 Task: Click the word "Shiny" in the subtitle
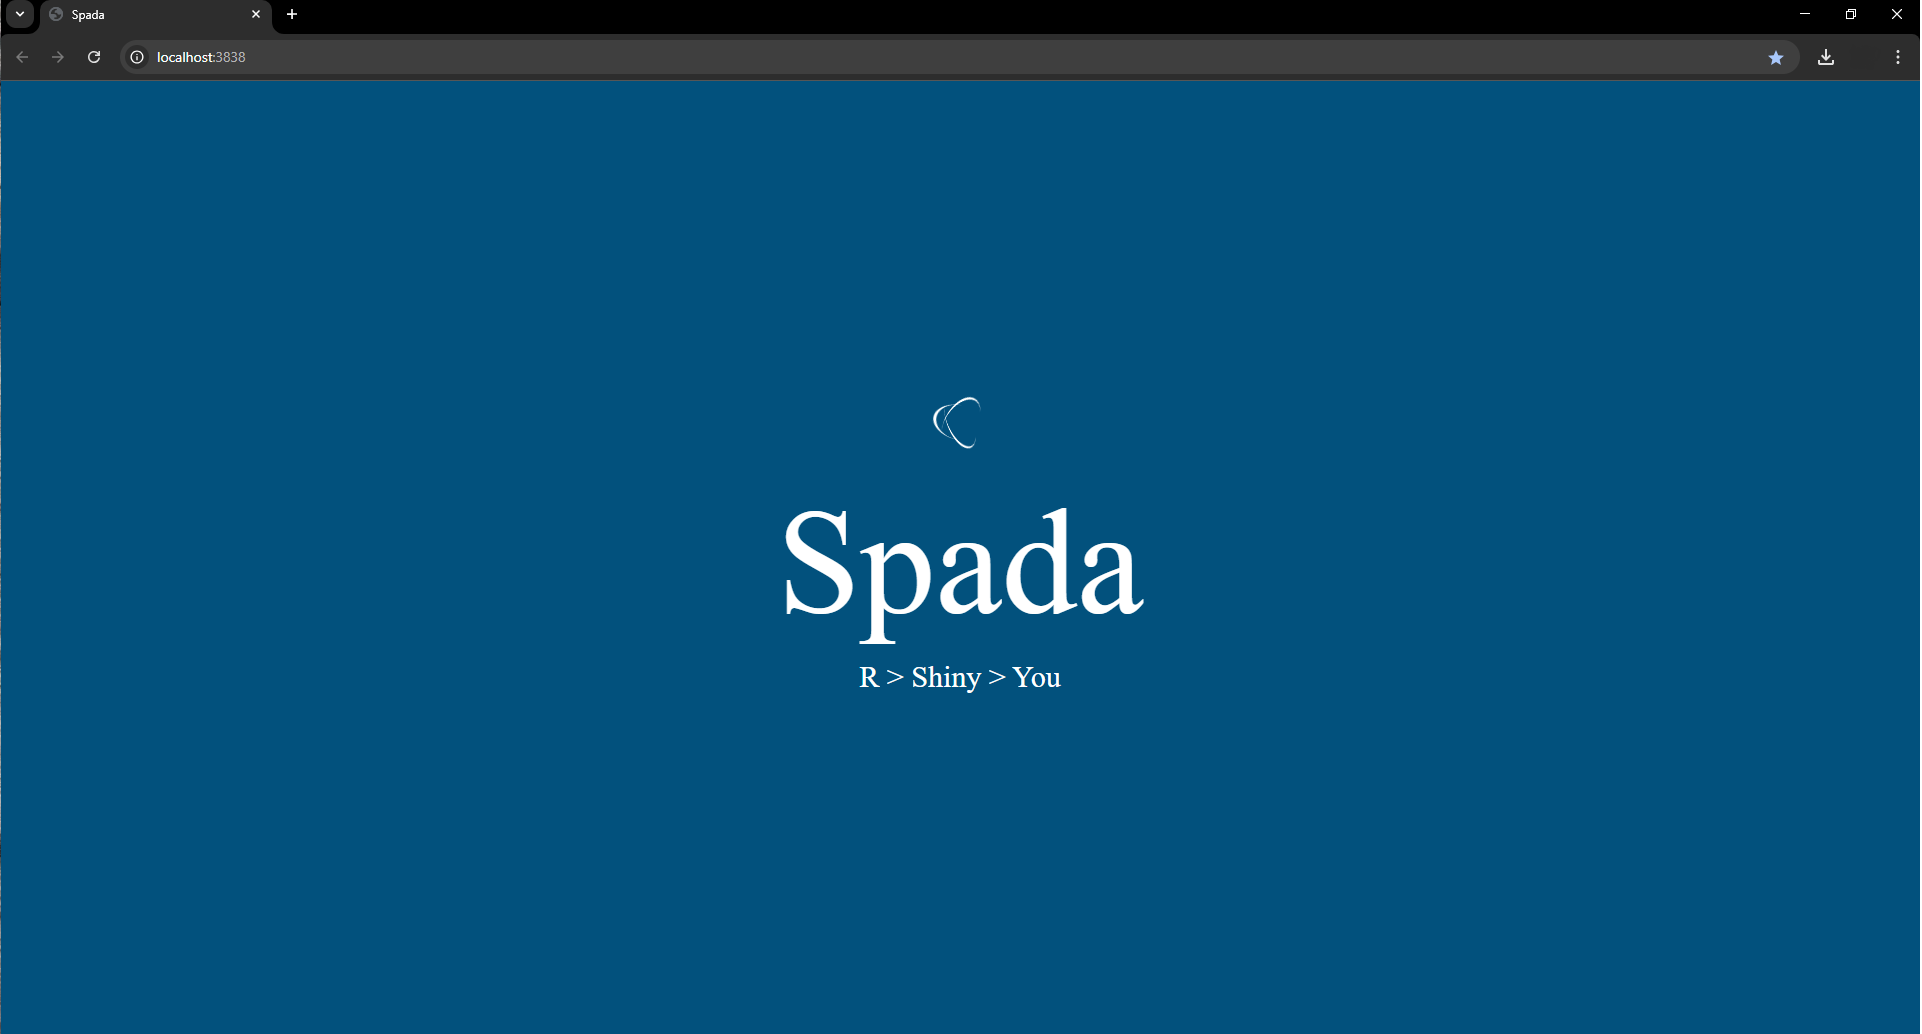point(946,678)
